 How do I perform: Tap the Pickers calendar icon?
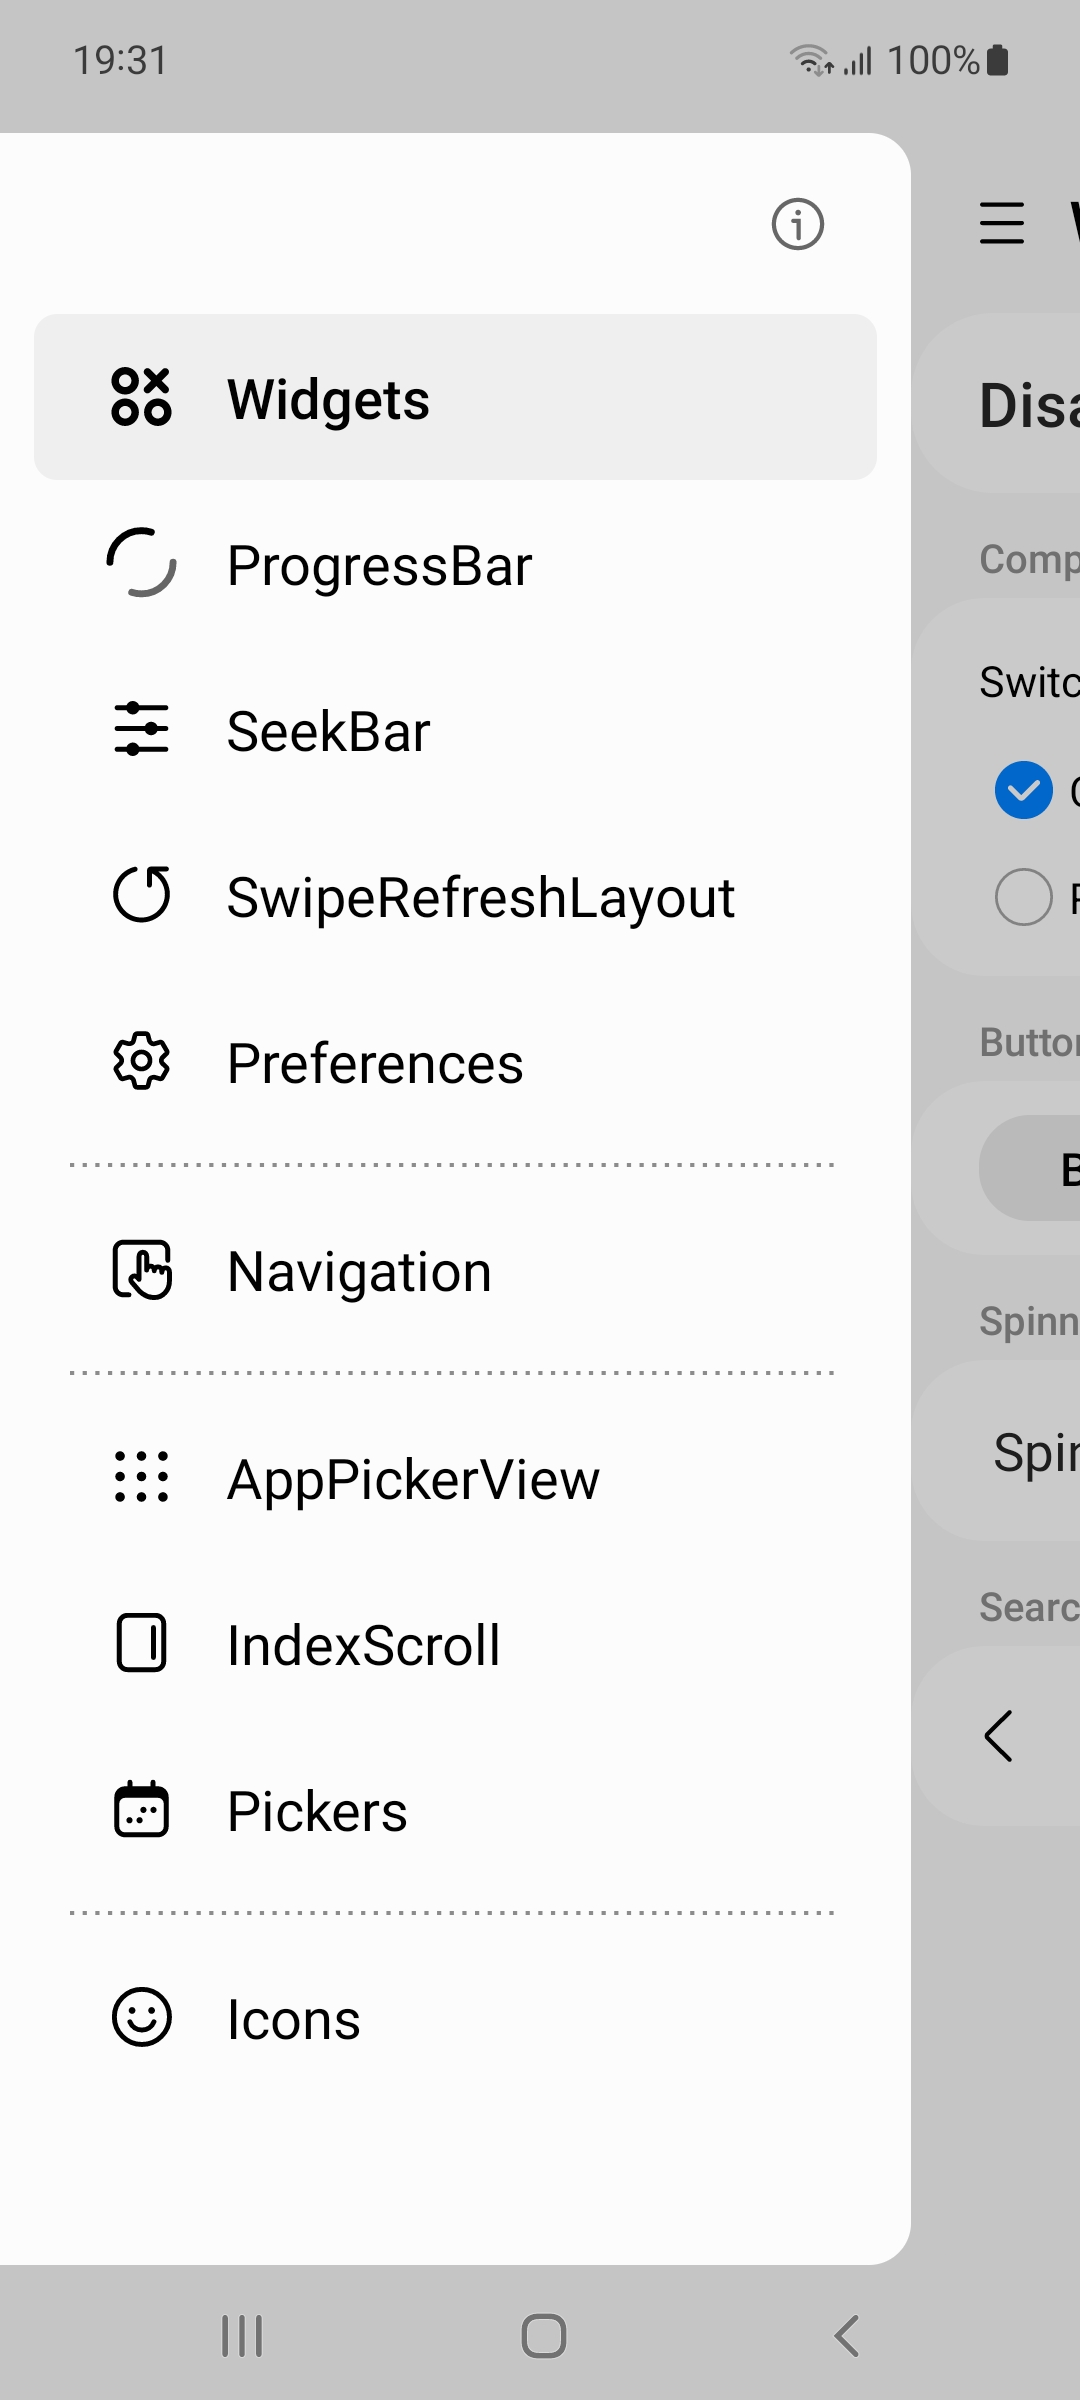(x=141, y=1809)
